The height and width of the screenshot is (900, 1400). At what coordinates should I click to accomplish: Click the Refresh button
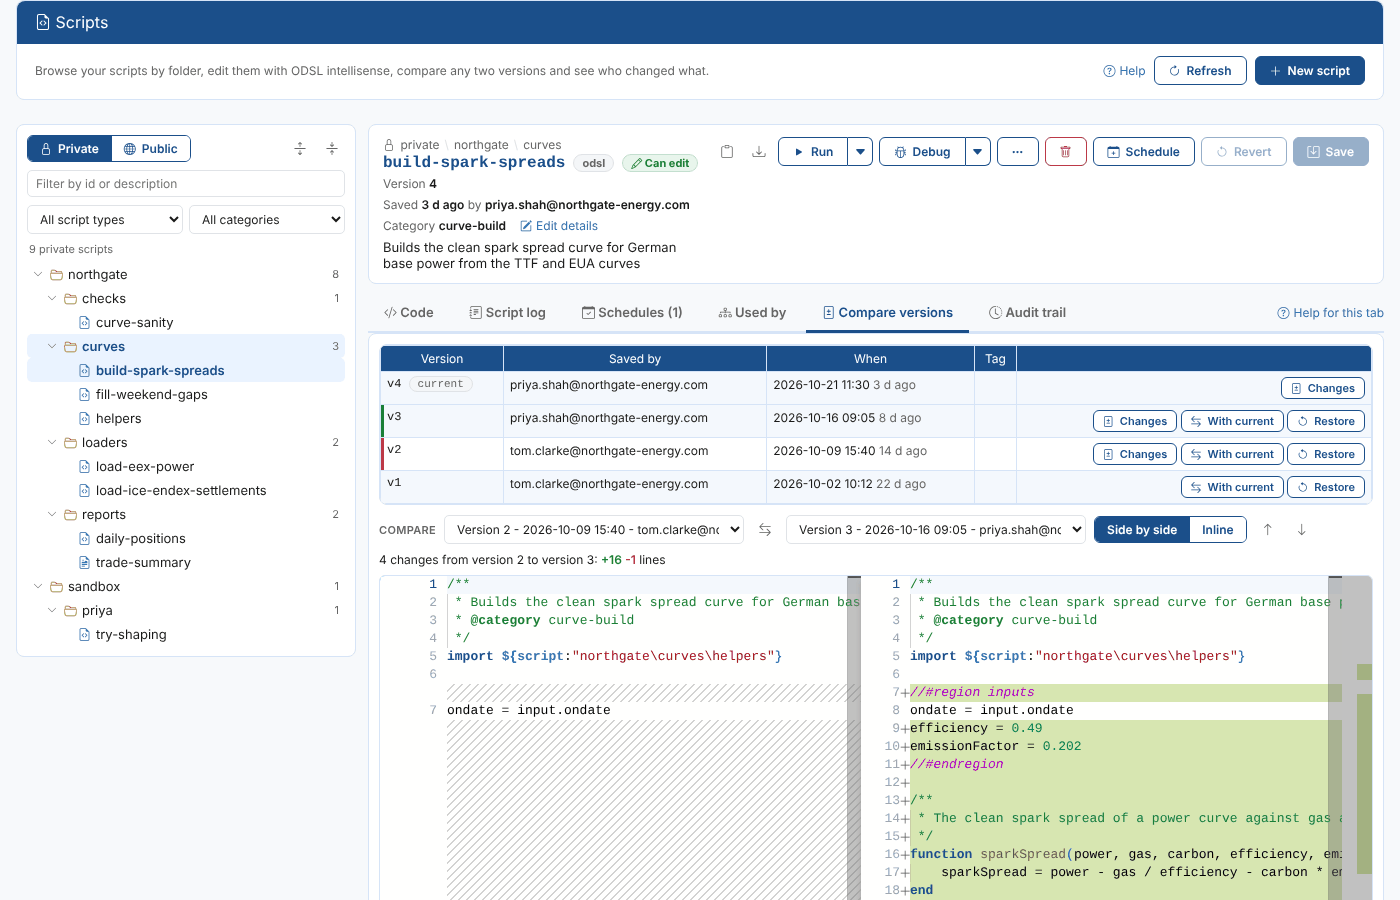coord(1200,71)
